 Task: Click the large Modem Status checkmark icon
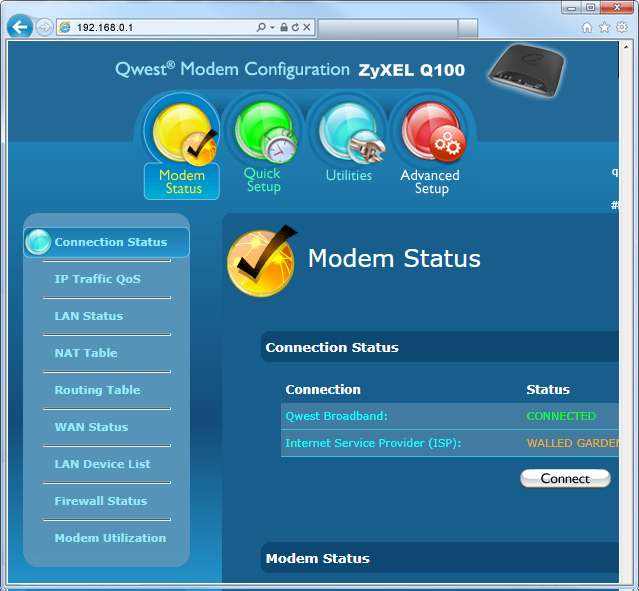(262, 261)
